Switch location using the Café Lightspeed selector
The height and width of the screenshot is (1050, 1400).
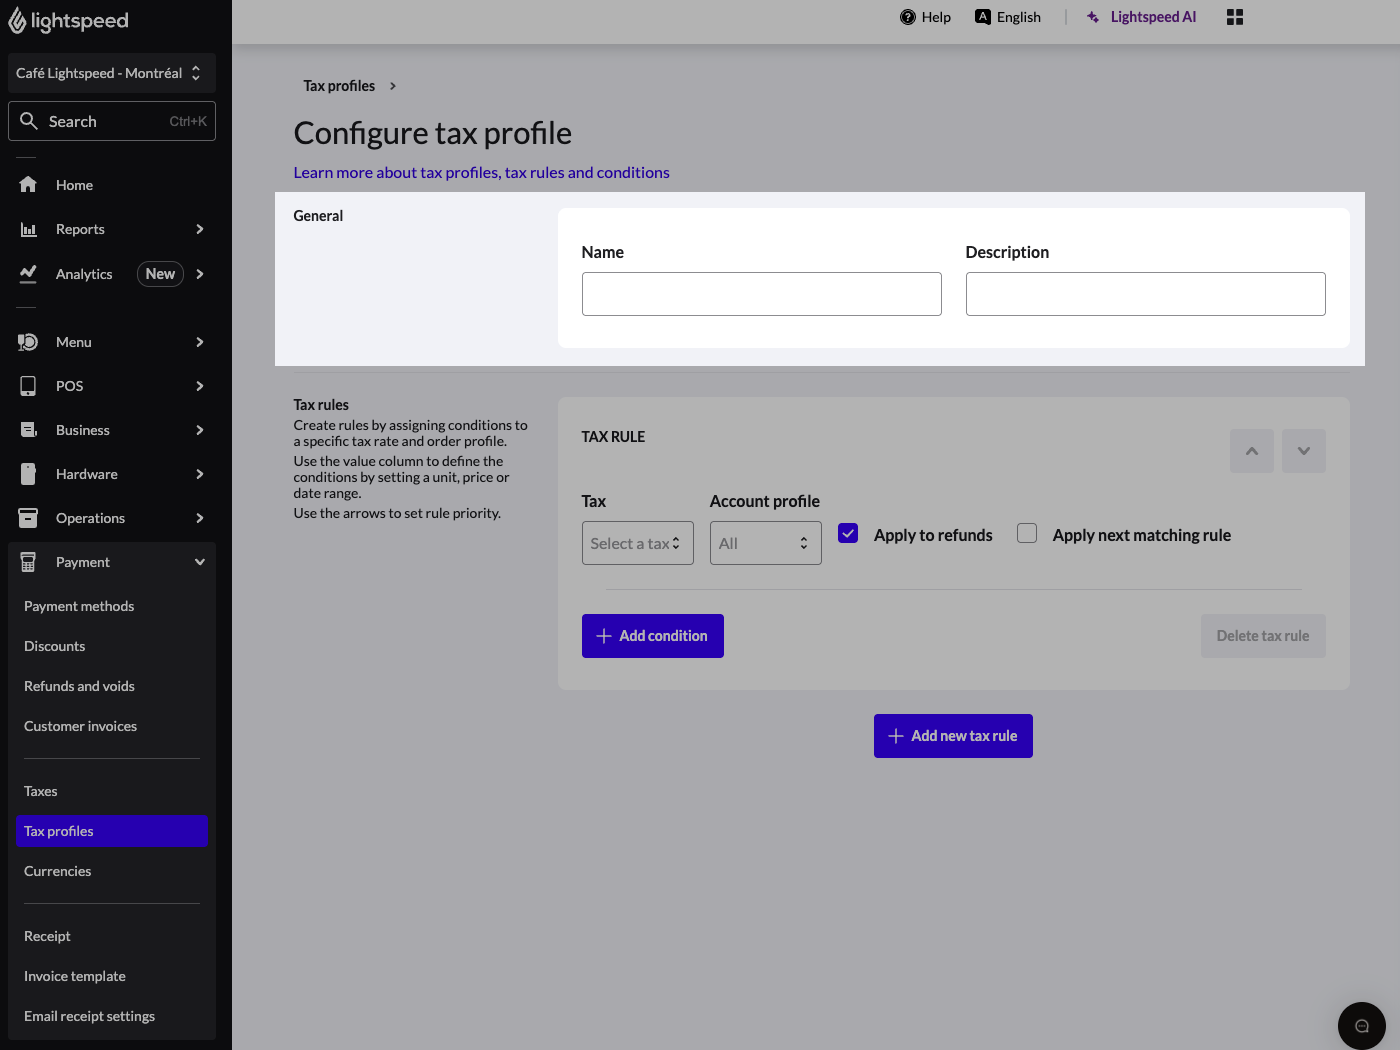point(111,72)
